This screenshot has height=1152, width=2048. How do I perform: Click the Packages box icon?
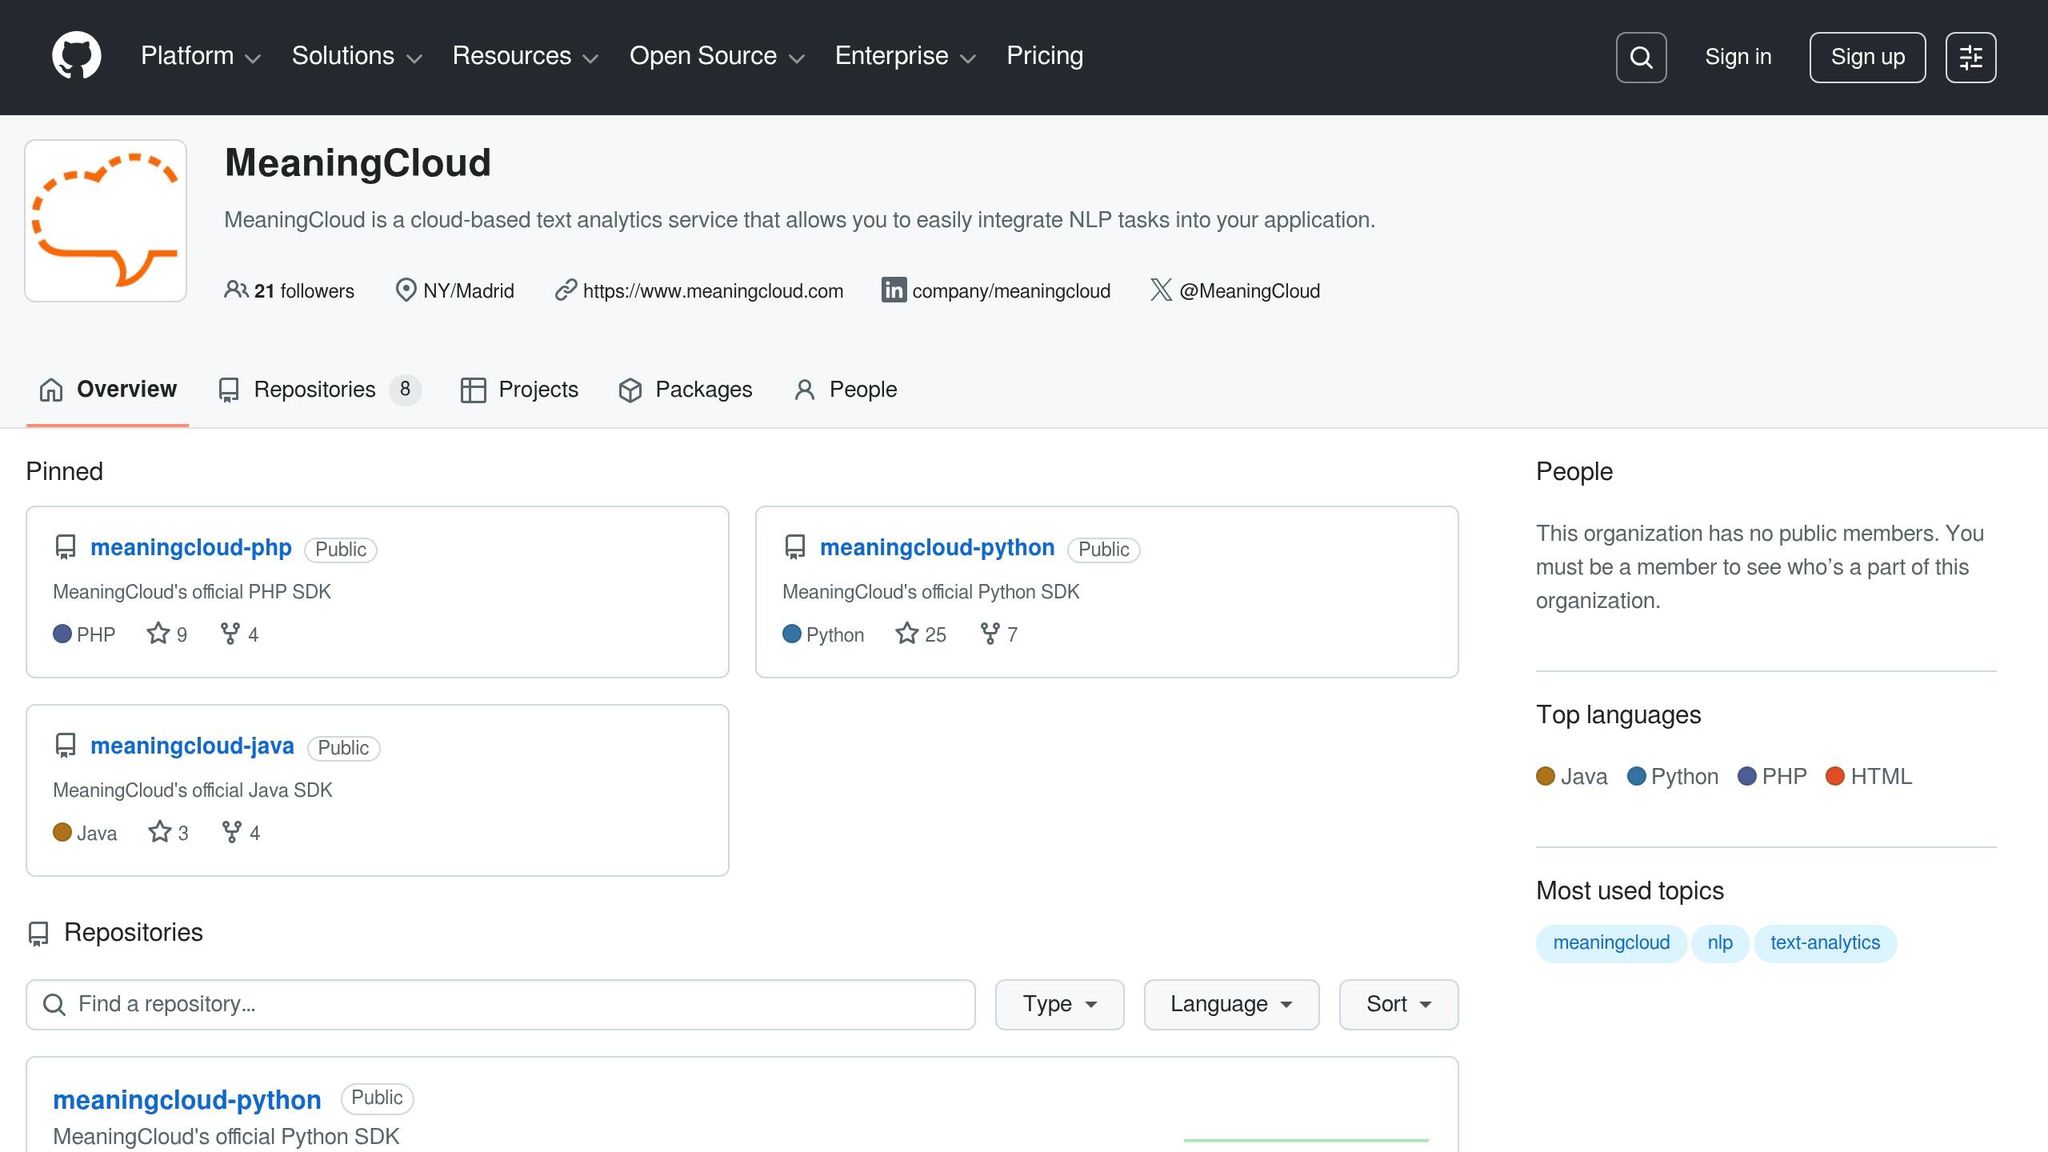point(631,390)
